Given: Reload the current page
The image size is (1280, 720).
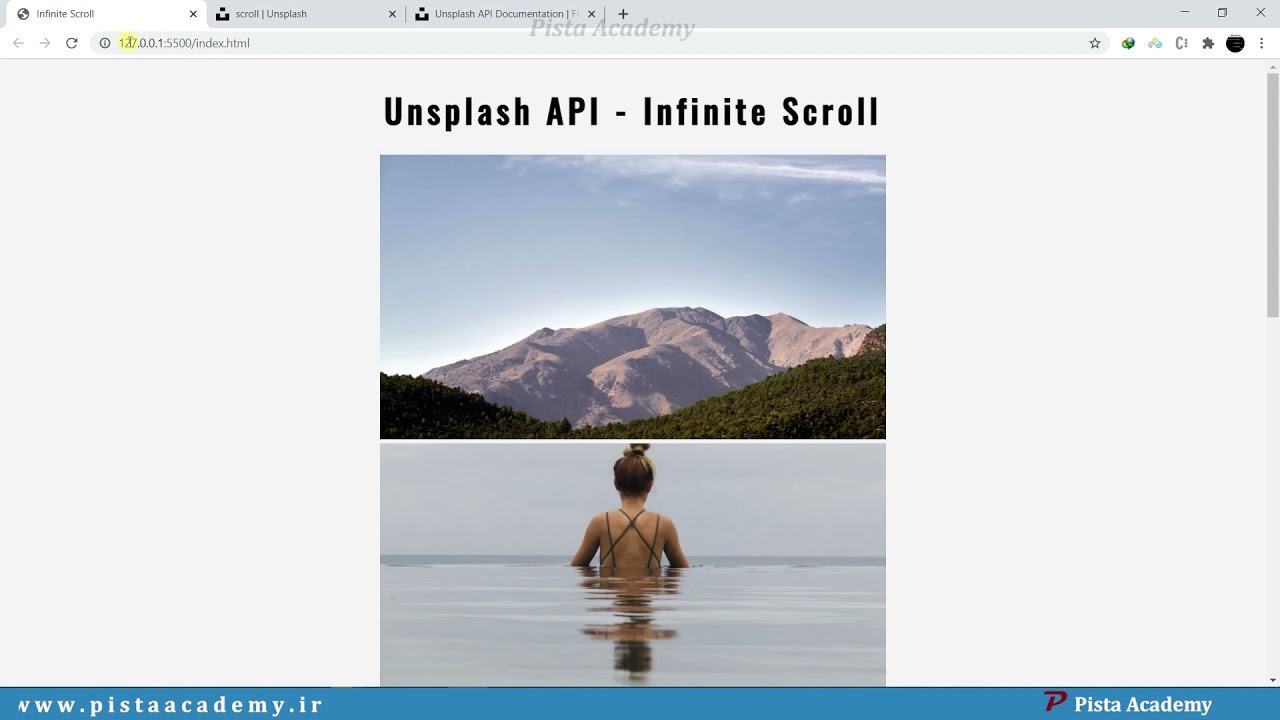Looking at the screenshot, I should coord(72,43).
